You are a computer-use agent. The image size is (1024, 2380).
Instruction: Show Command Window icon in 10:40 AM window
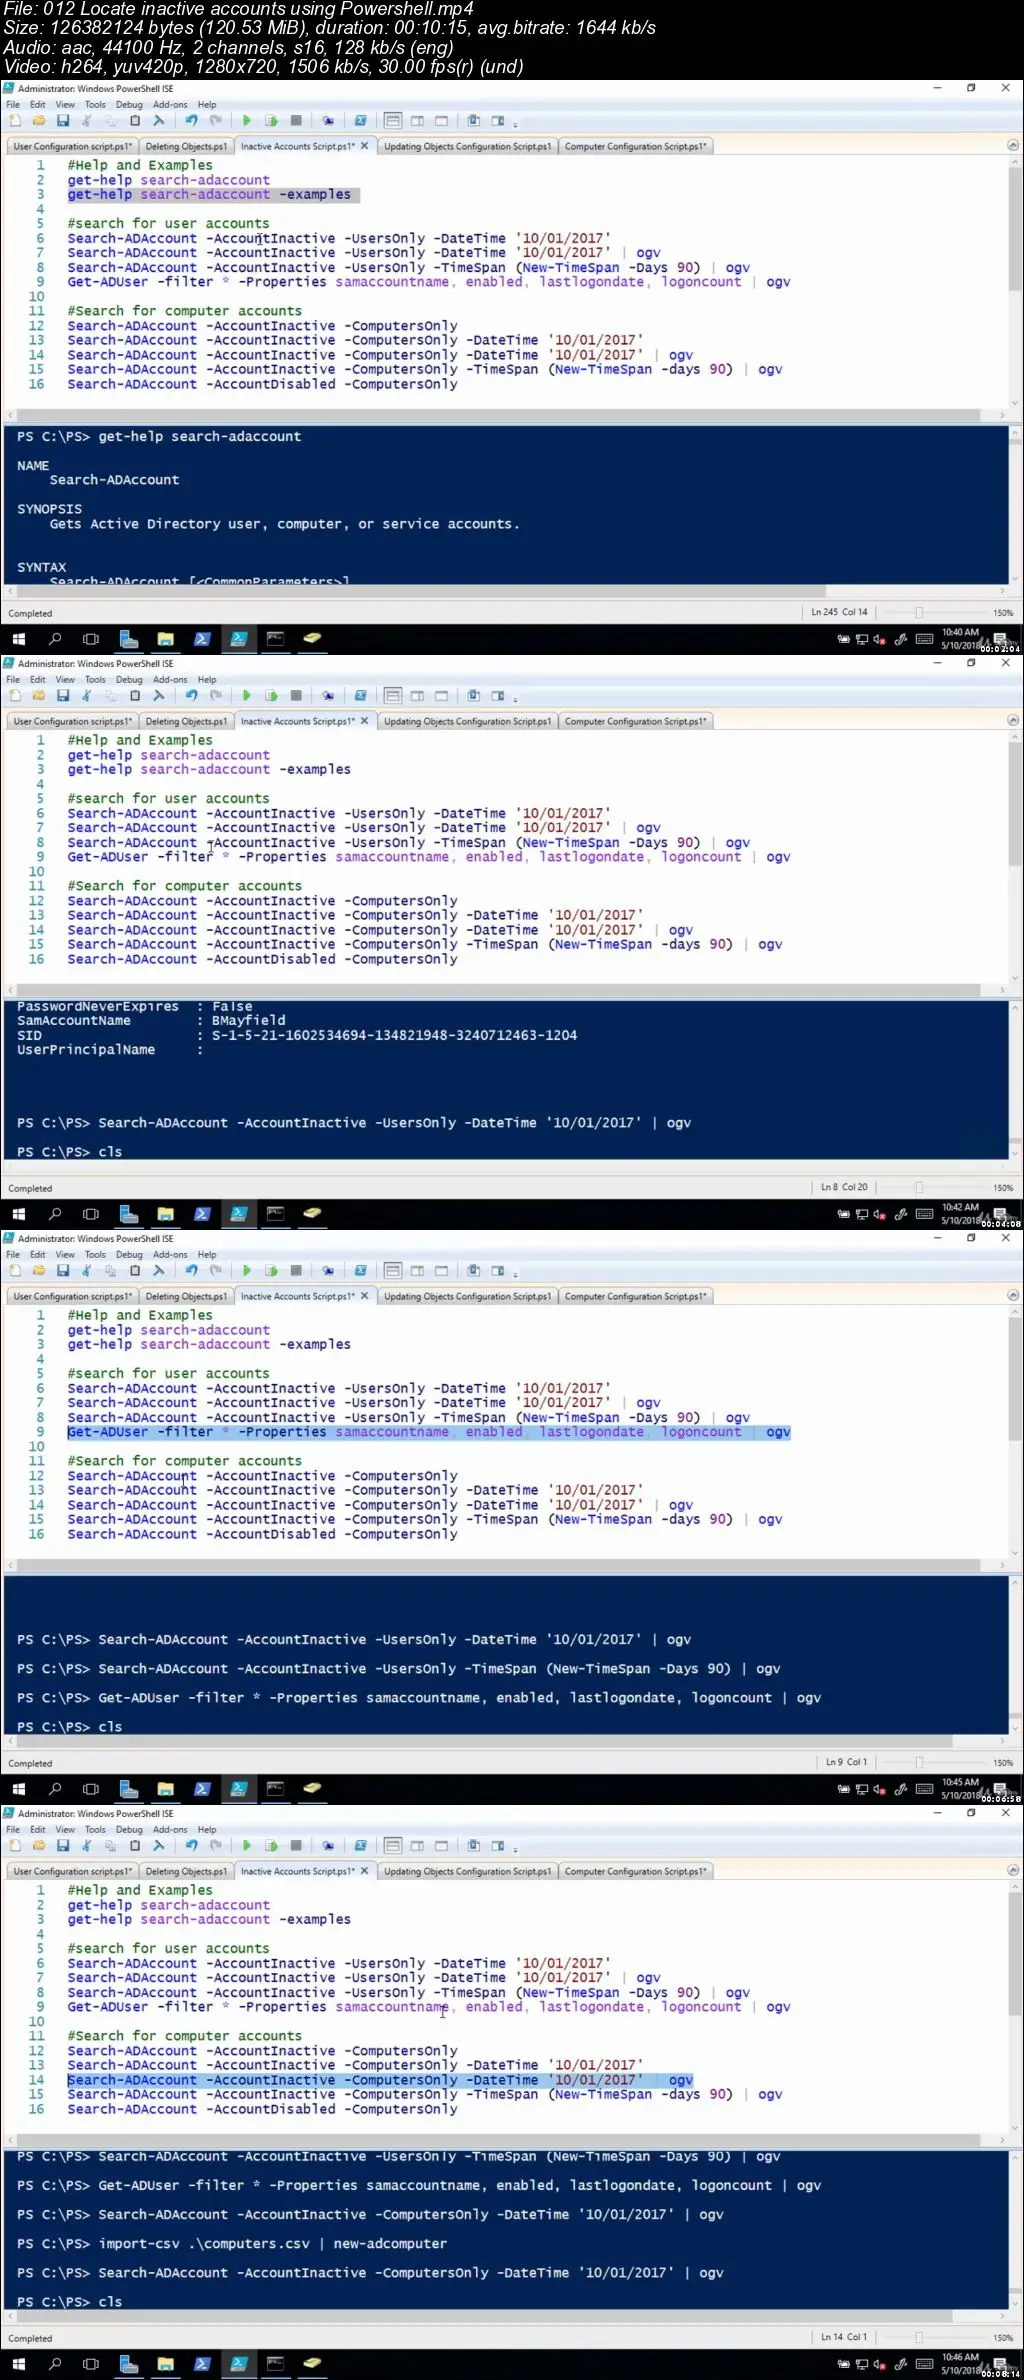point(473,121)
